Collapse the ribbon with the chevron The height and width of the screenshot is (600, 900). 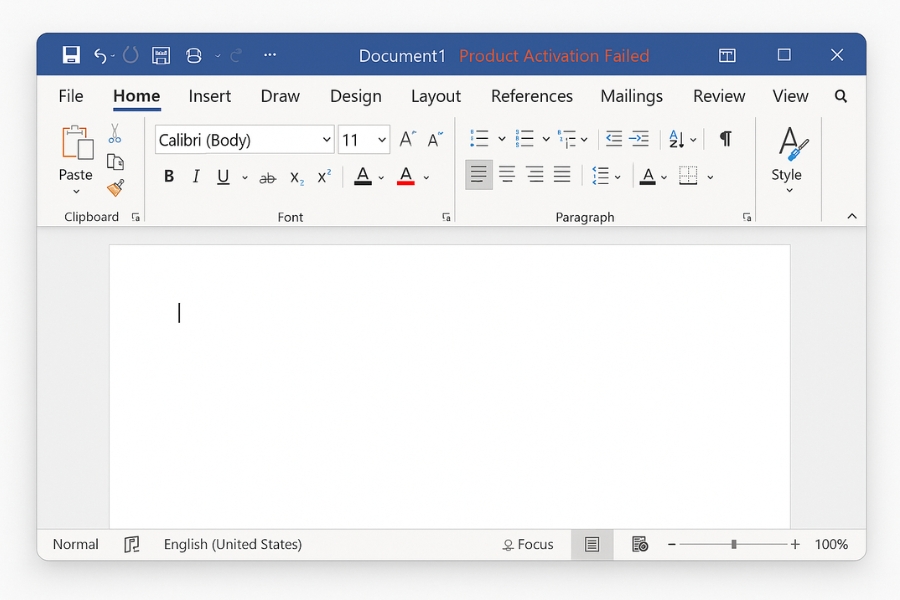[x=852, y=216]
